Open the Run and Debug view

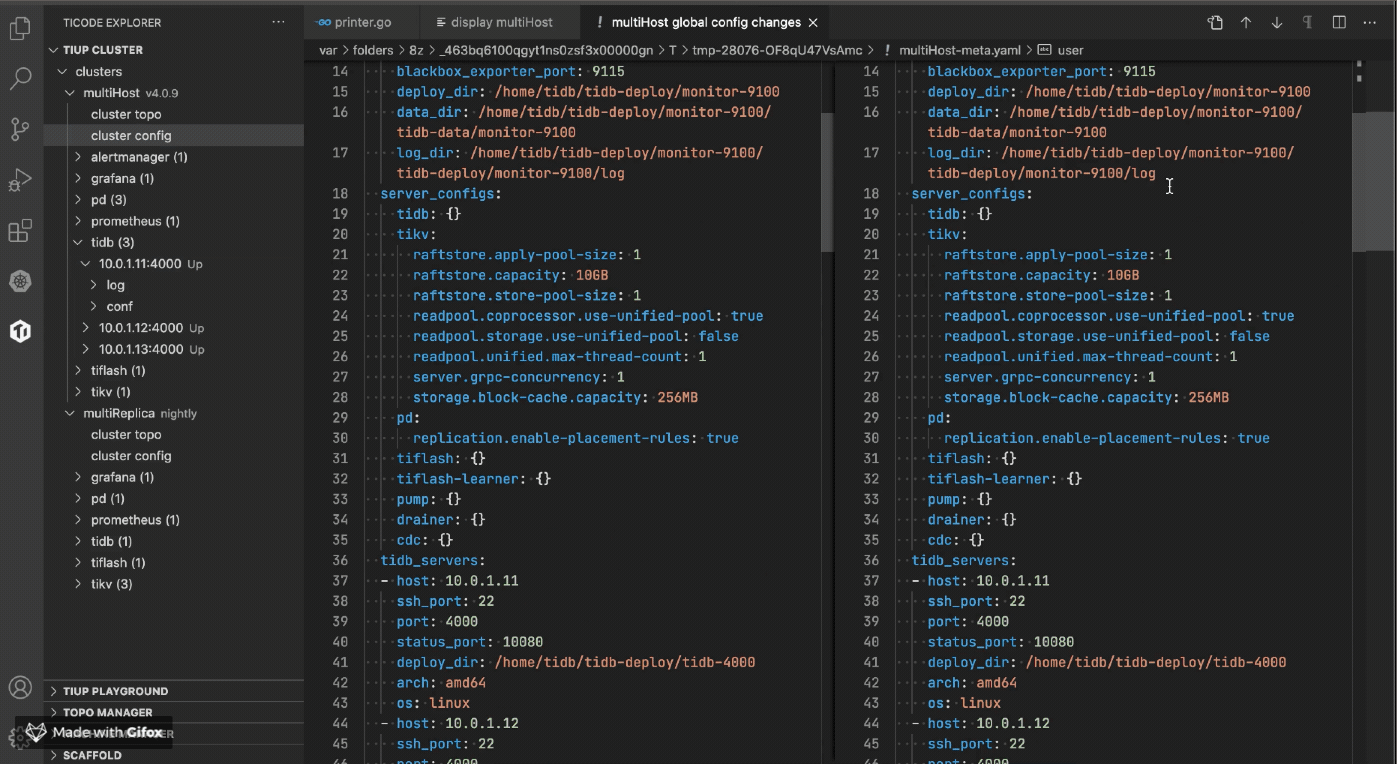tap(20, 180)
